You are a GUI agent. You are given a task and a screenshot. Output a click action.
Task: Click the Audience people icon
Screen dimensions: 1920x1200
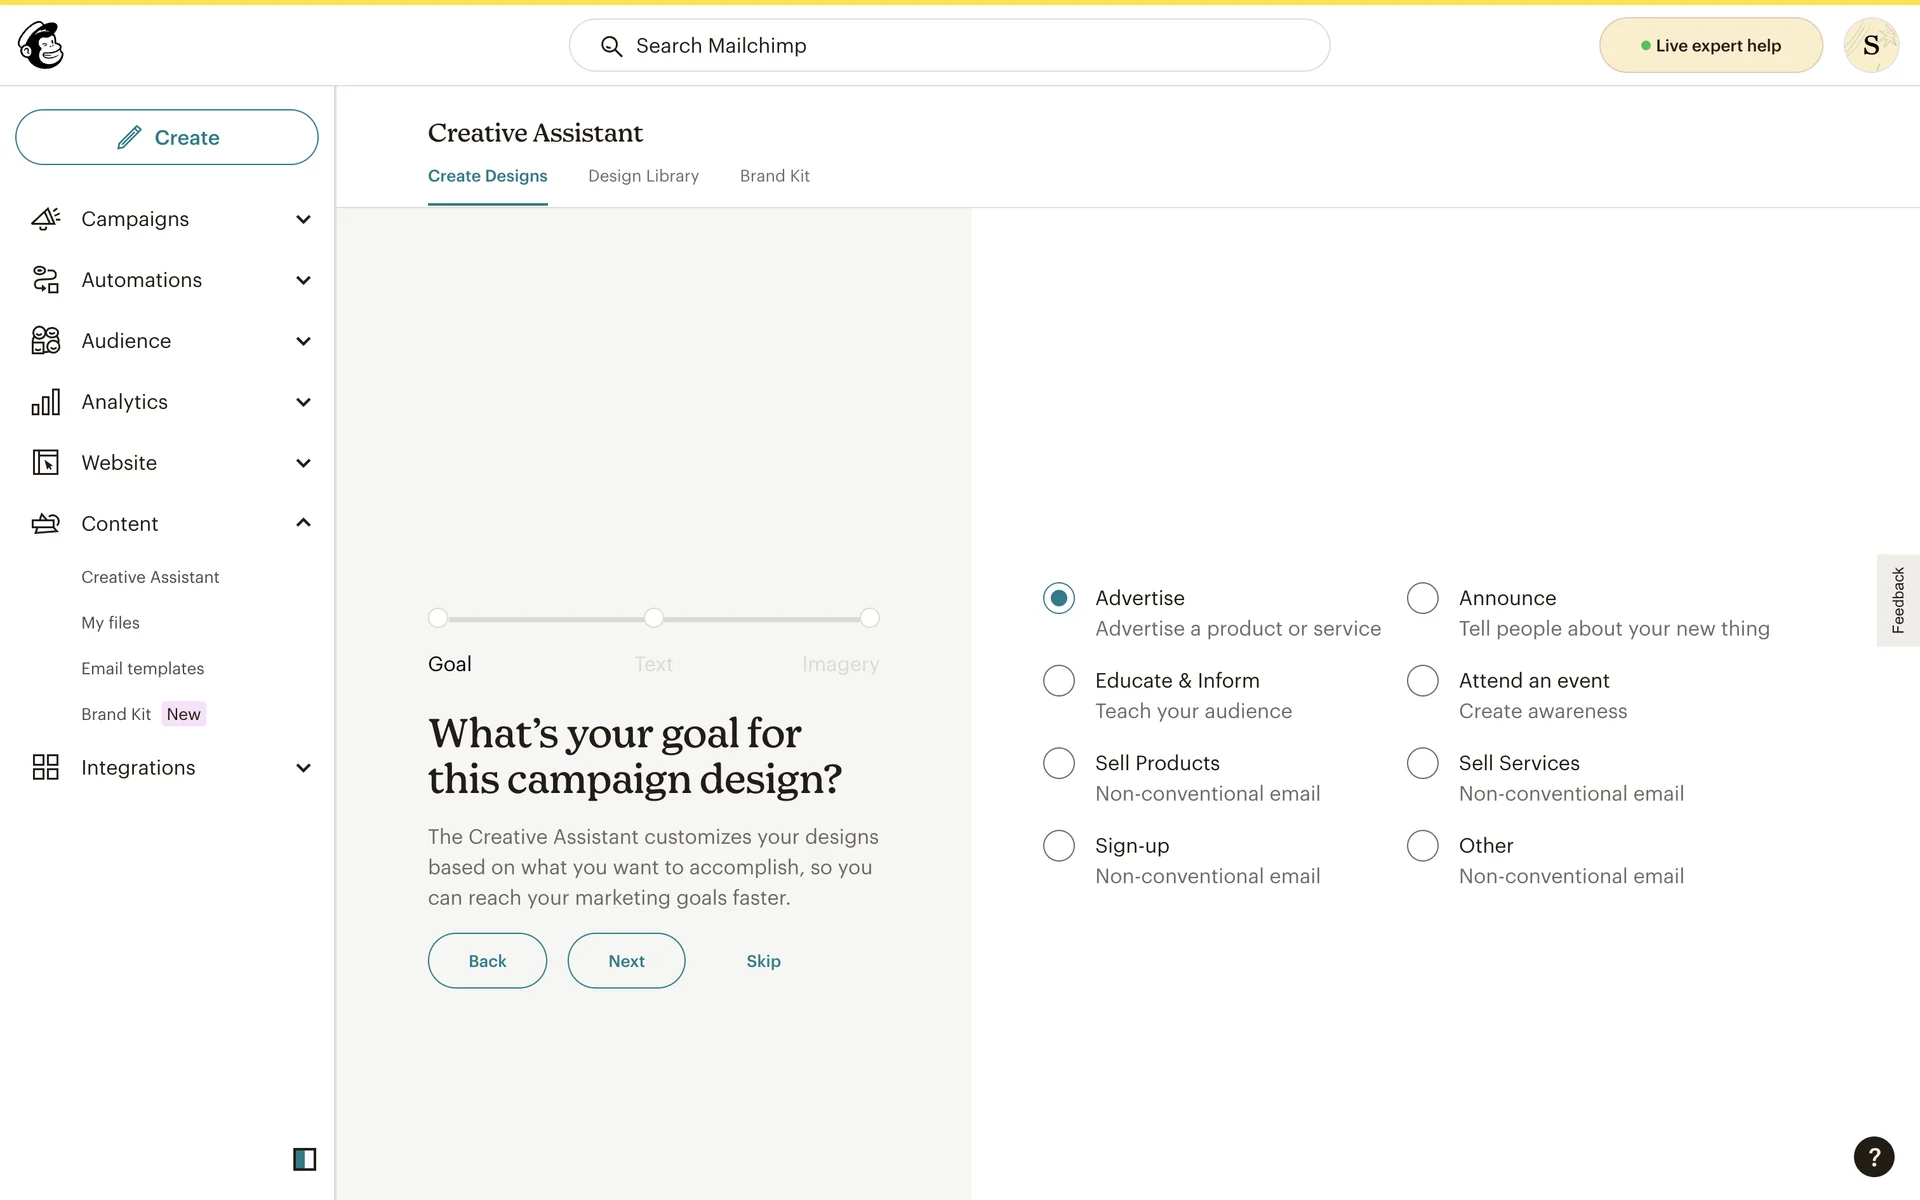[46, 341]
